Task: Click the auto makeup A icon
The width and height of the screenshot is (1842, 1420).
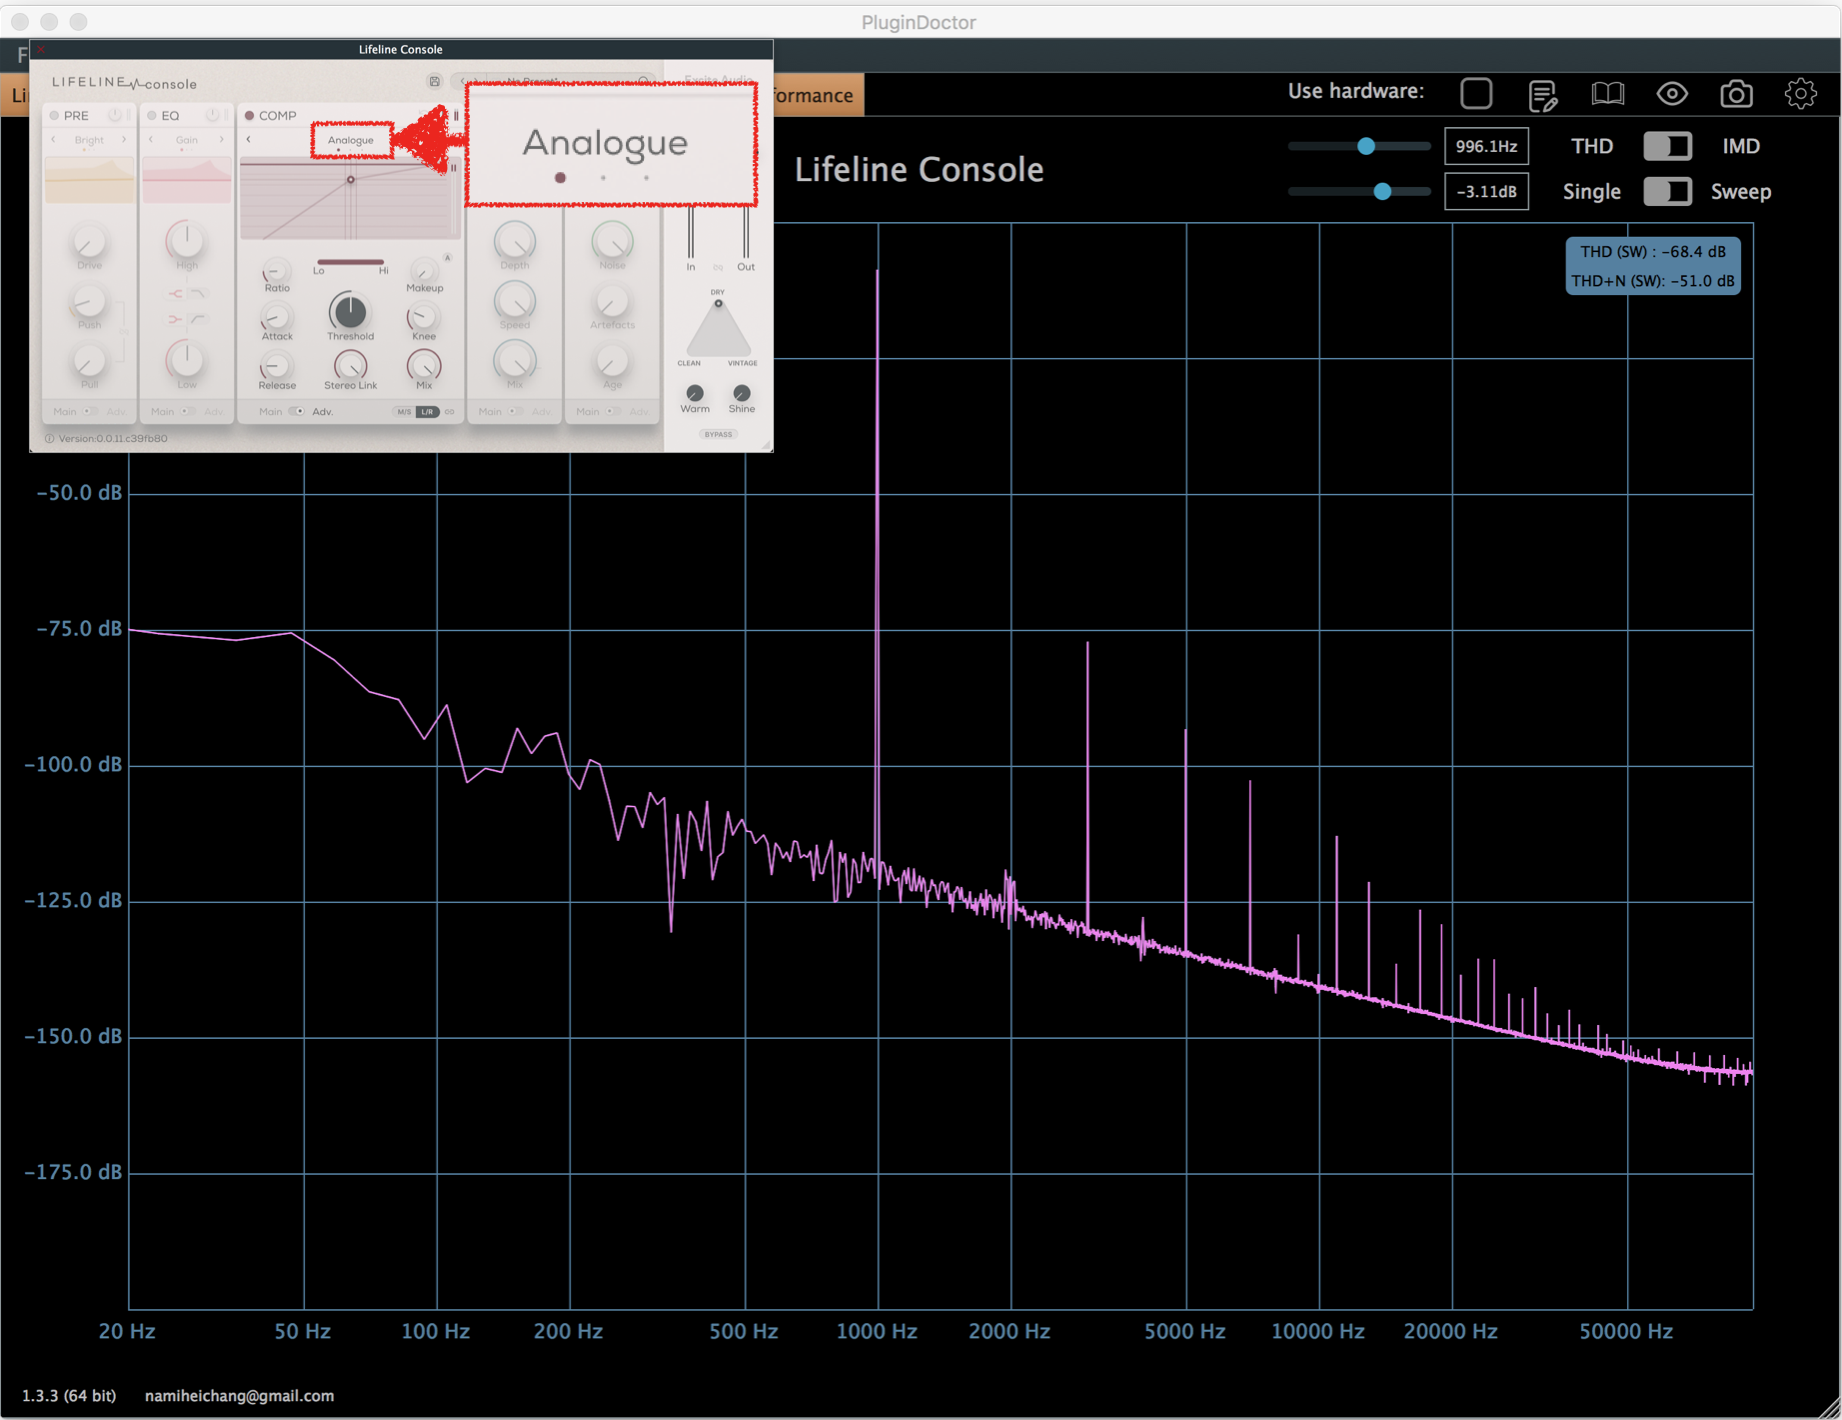Action: (447, 258)
